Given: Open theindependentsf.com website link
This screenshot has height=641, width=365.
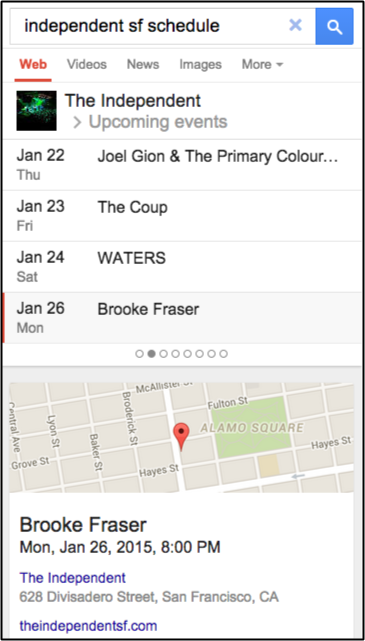Looking at the screenshot, I should point(88,625).
